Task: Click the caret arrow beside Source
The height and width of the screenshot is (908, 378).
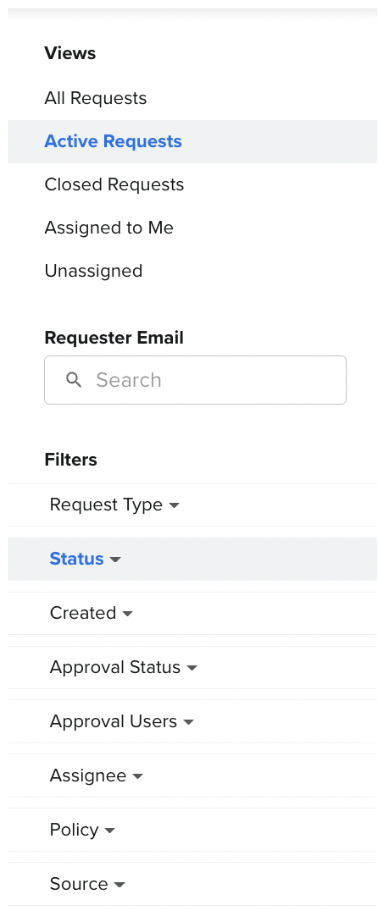Action: pyautogui.click(x=119, y=885)
